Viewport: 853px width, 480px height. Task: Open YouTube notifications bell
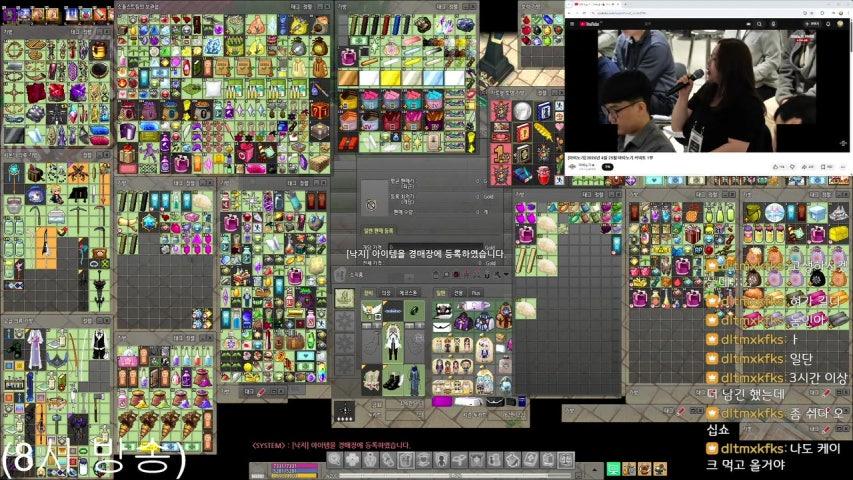tap(828, 24)
